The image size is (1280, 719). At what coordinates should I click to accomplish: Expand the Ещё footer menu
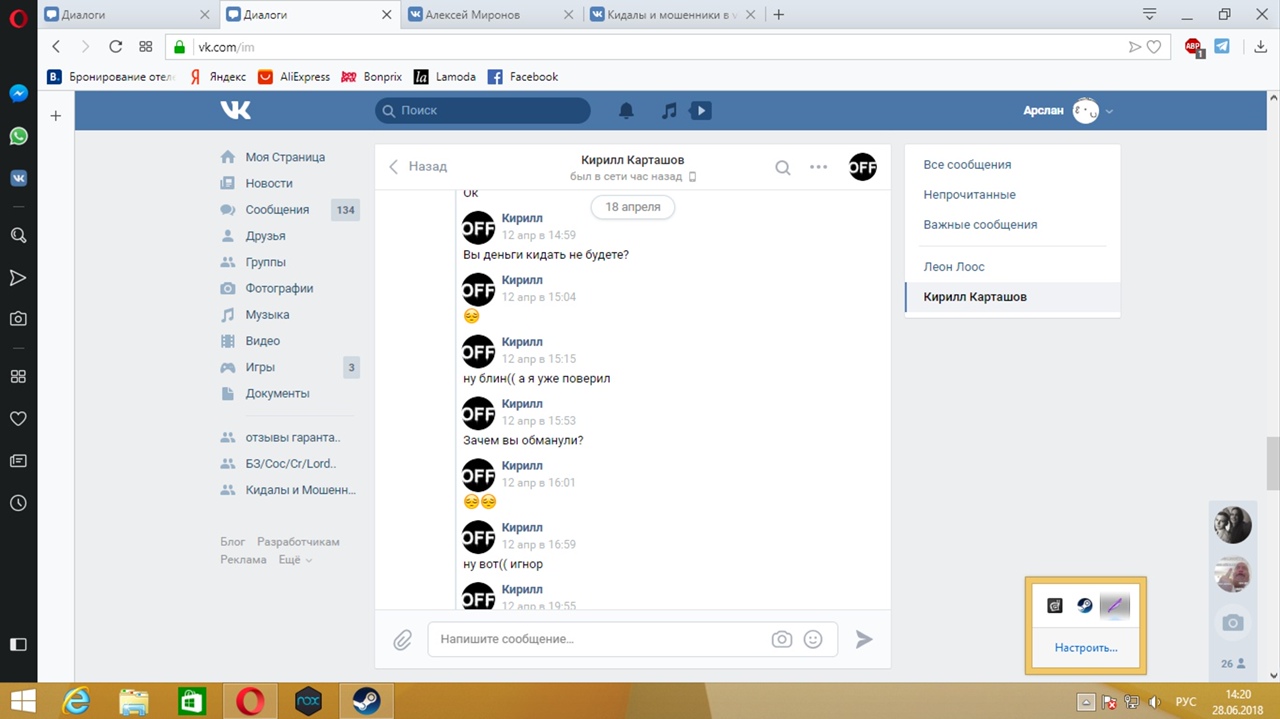tap(295, 560)
